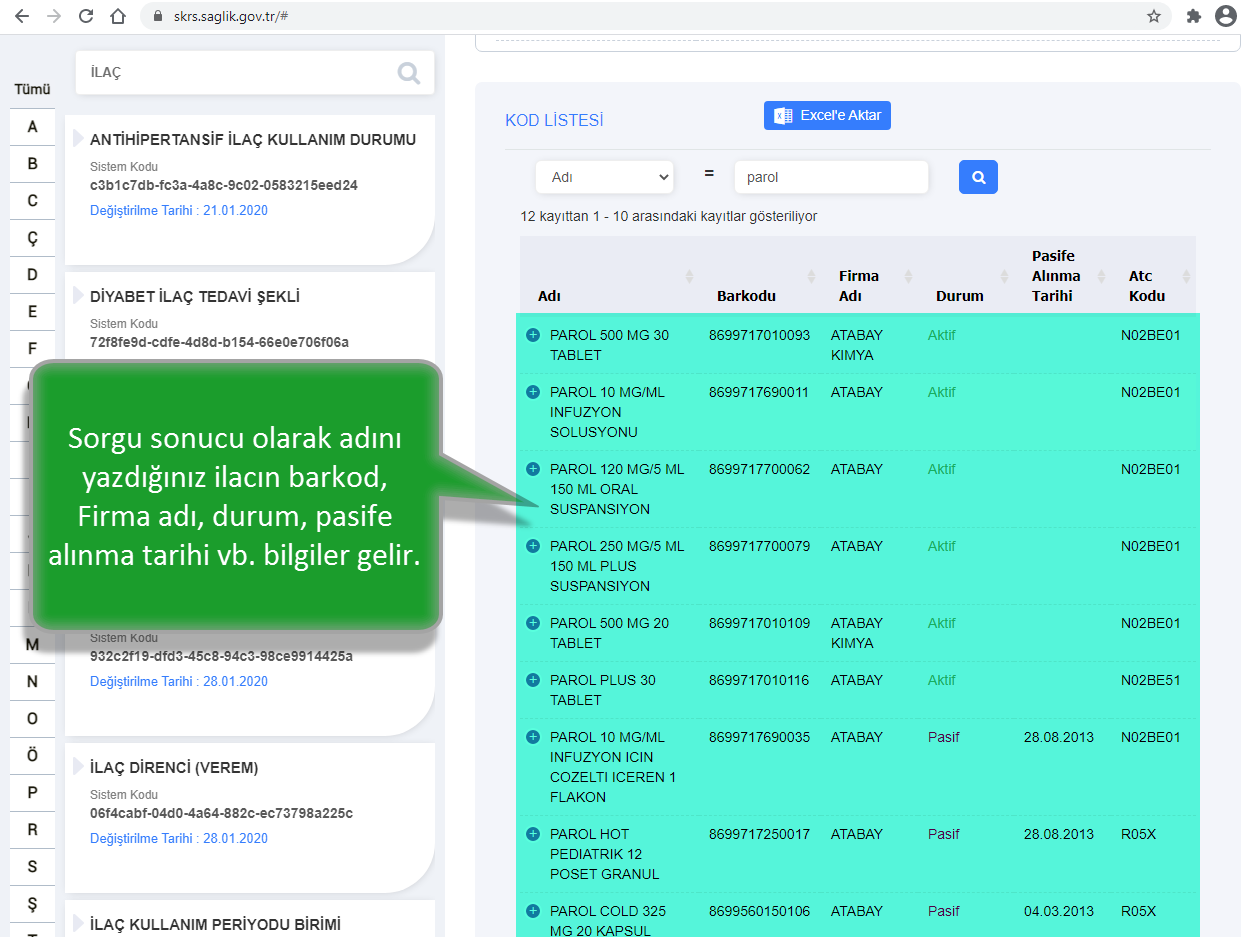Filter list by letter Ç
Screen dimensions: 1241x937
(x=32, y=238)
